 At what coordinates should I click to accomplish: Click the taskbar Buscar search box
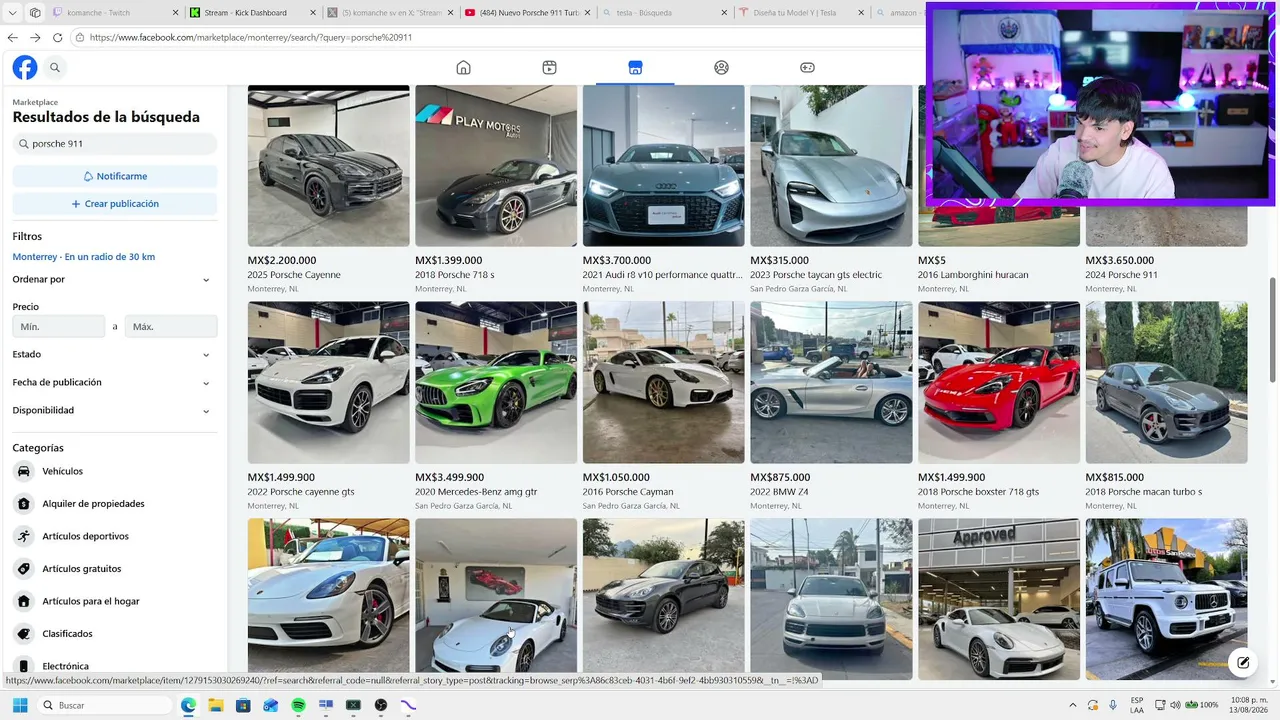point(106,705)
